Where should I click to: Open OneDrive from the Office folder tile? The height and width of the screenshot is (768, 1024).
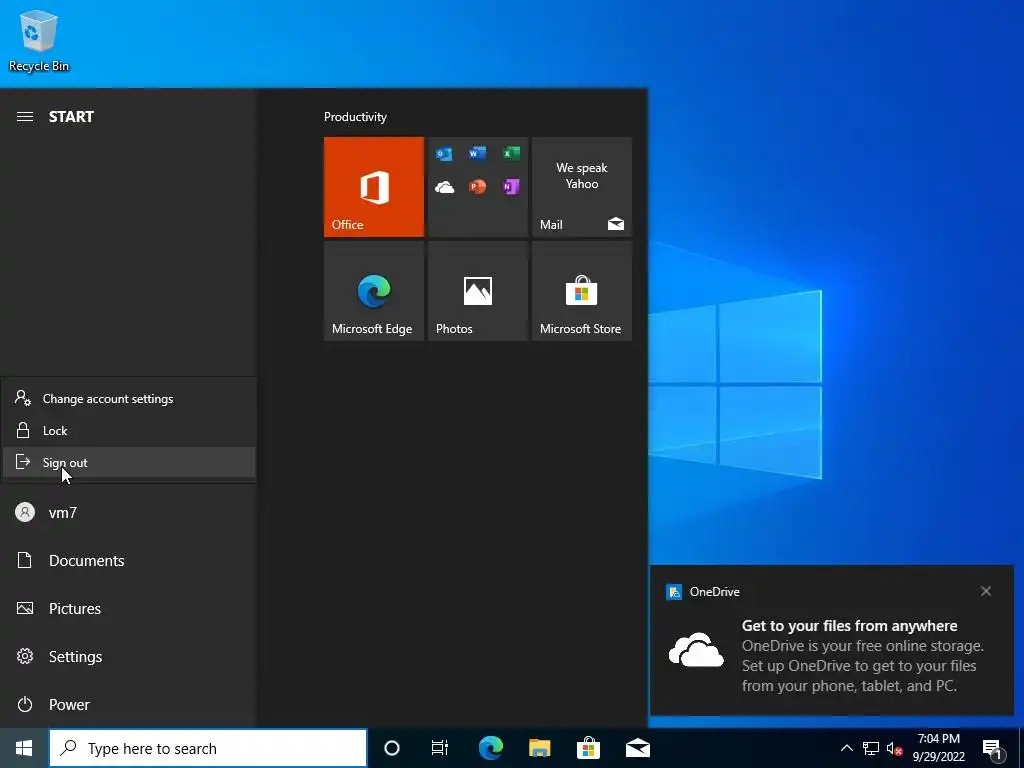pyautogui.click(x=444, y=187)
